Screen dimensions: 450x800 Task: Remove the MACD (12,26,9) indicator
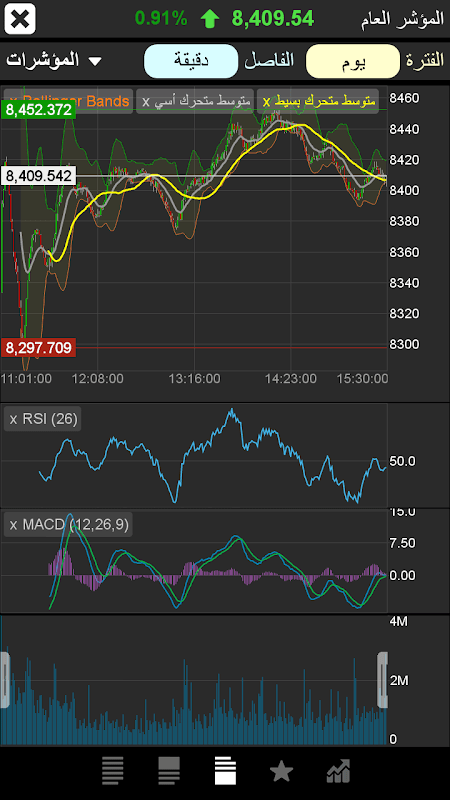point(14,524)
